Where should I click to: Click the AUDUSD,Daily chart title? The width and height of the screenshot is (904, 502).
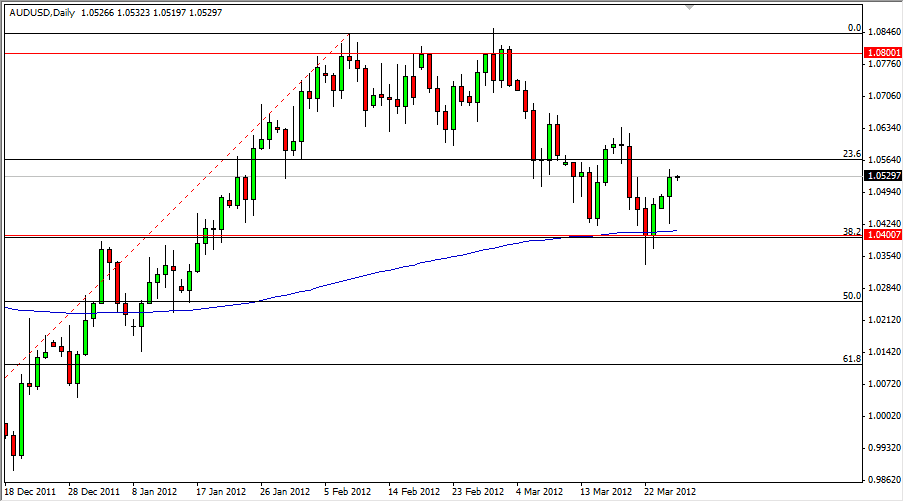click(39, 9)
